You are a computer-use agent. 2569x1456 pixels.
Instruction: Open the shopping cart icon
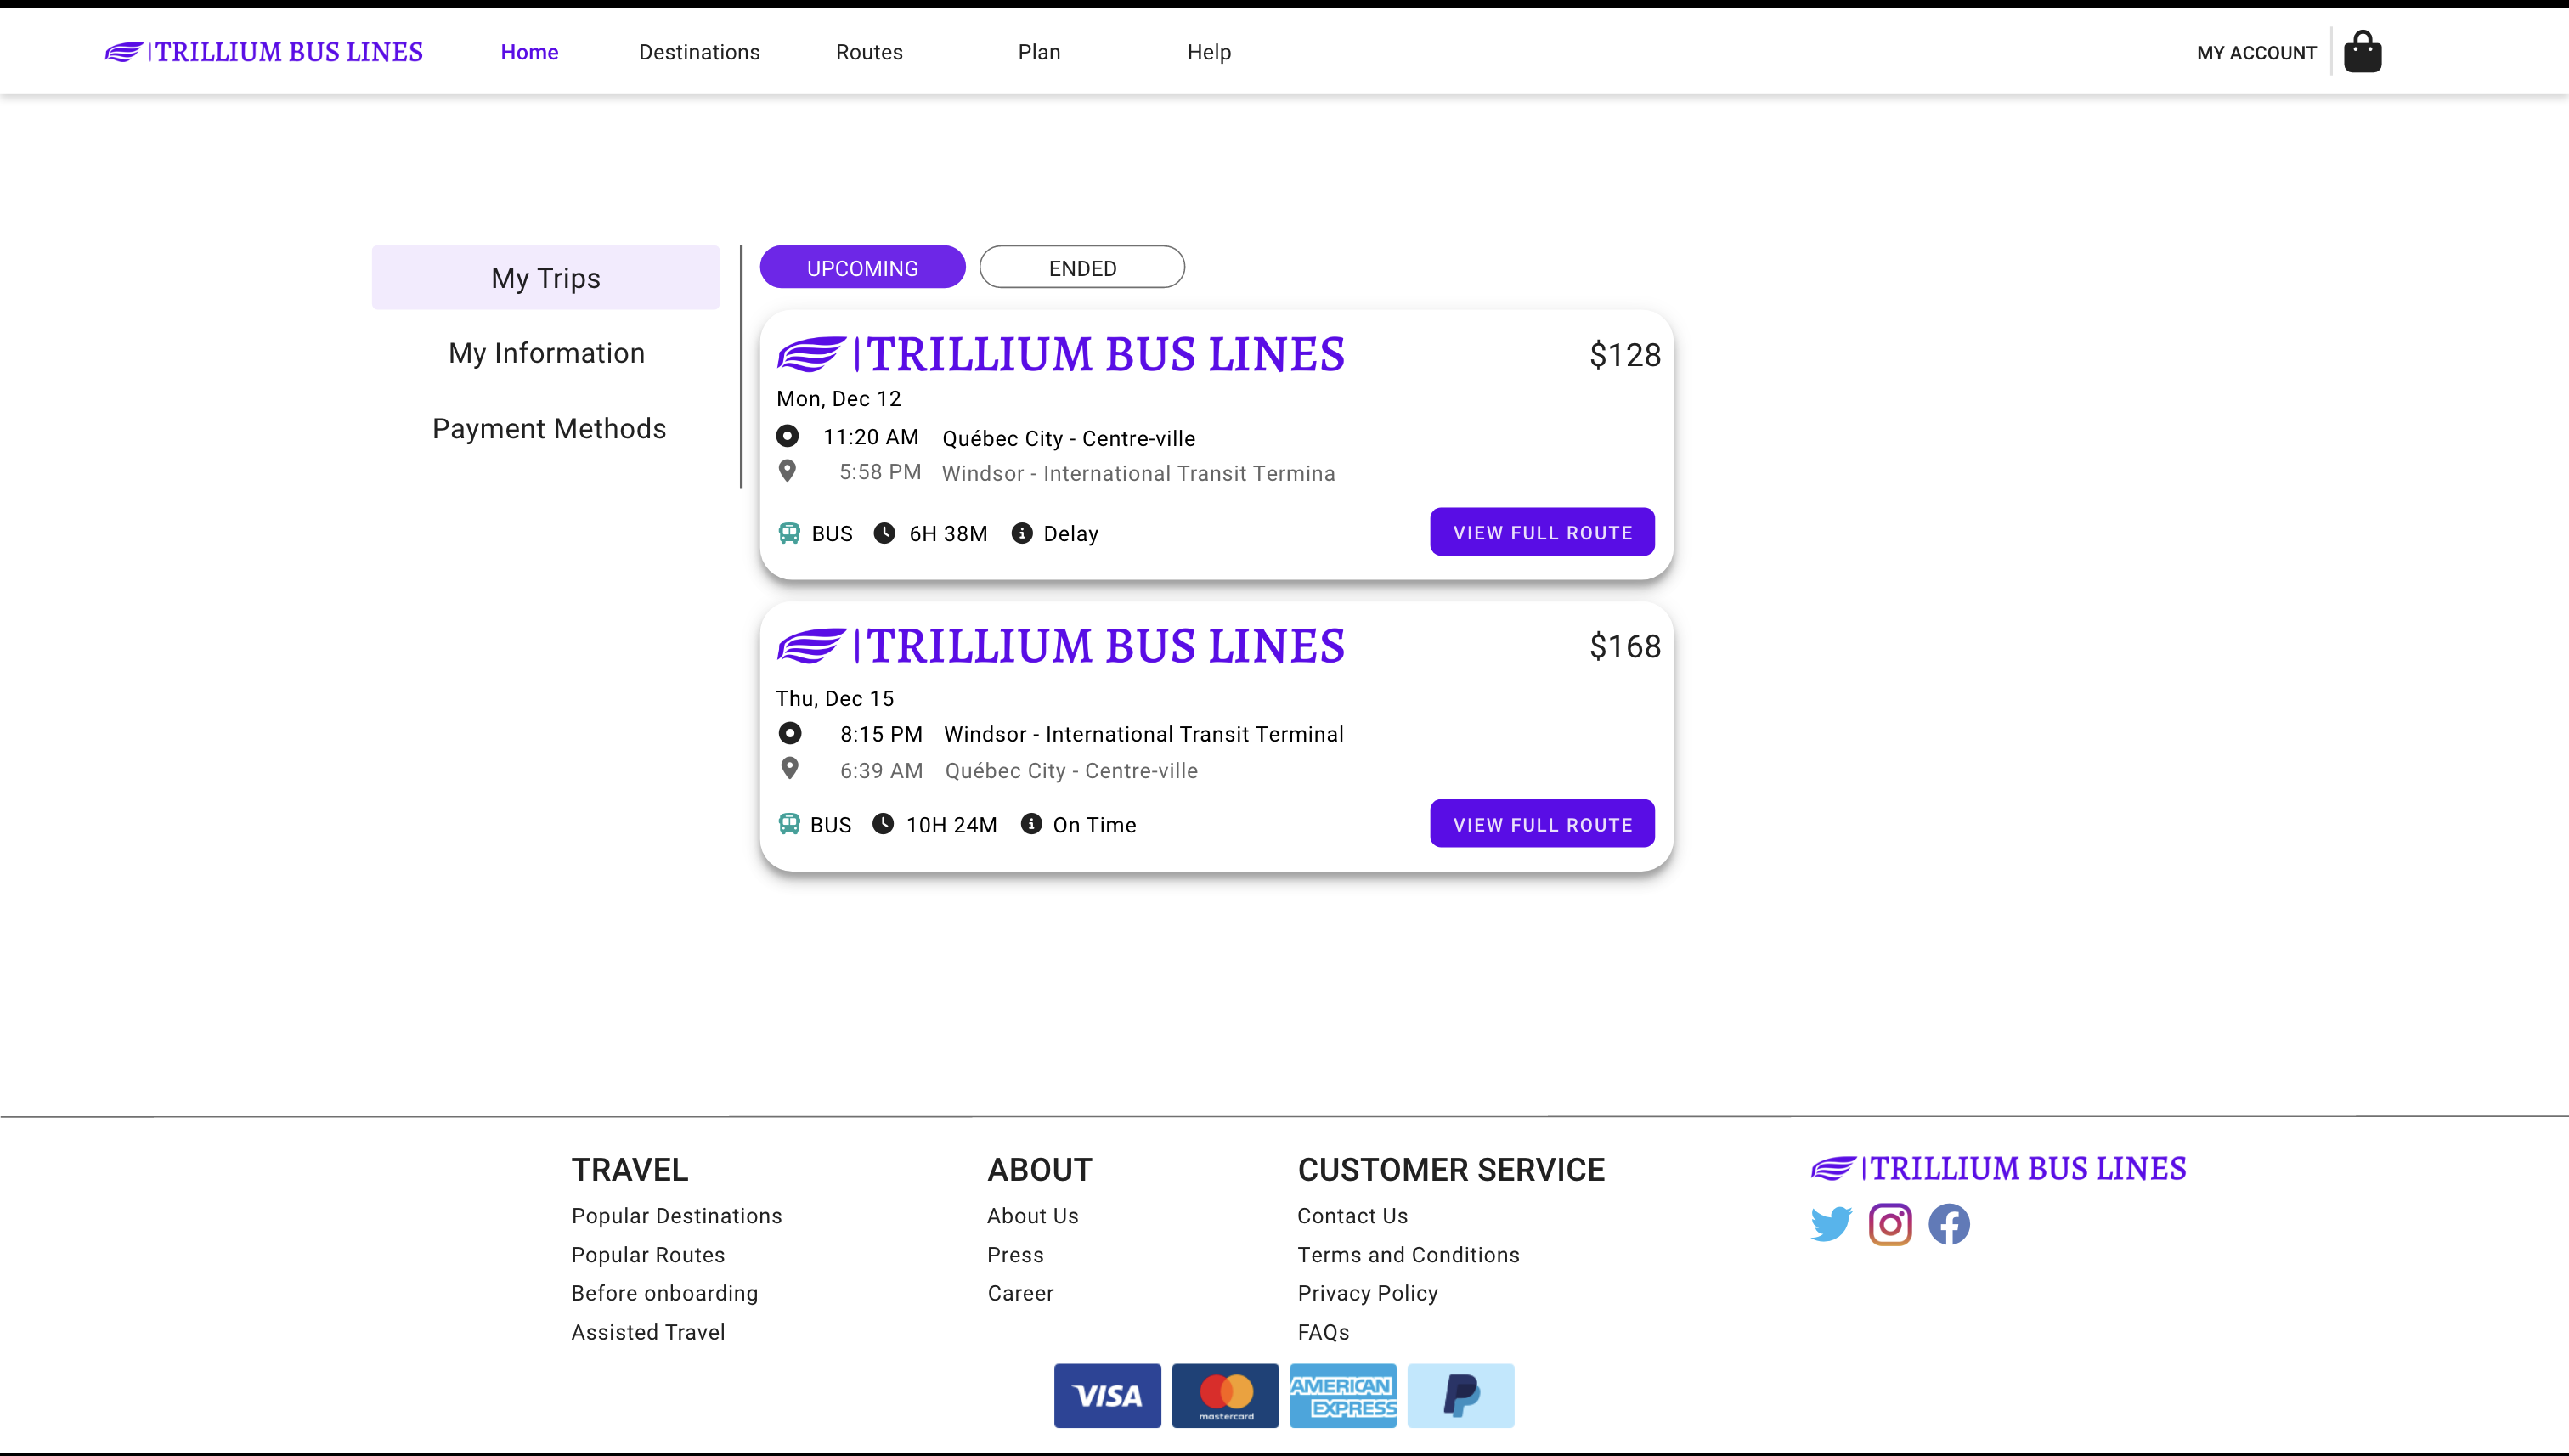pos(2362,51)
